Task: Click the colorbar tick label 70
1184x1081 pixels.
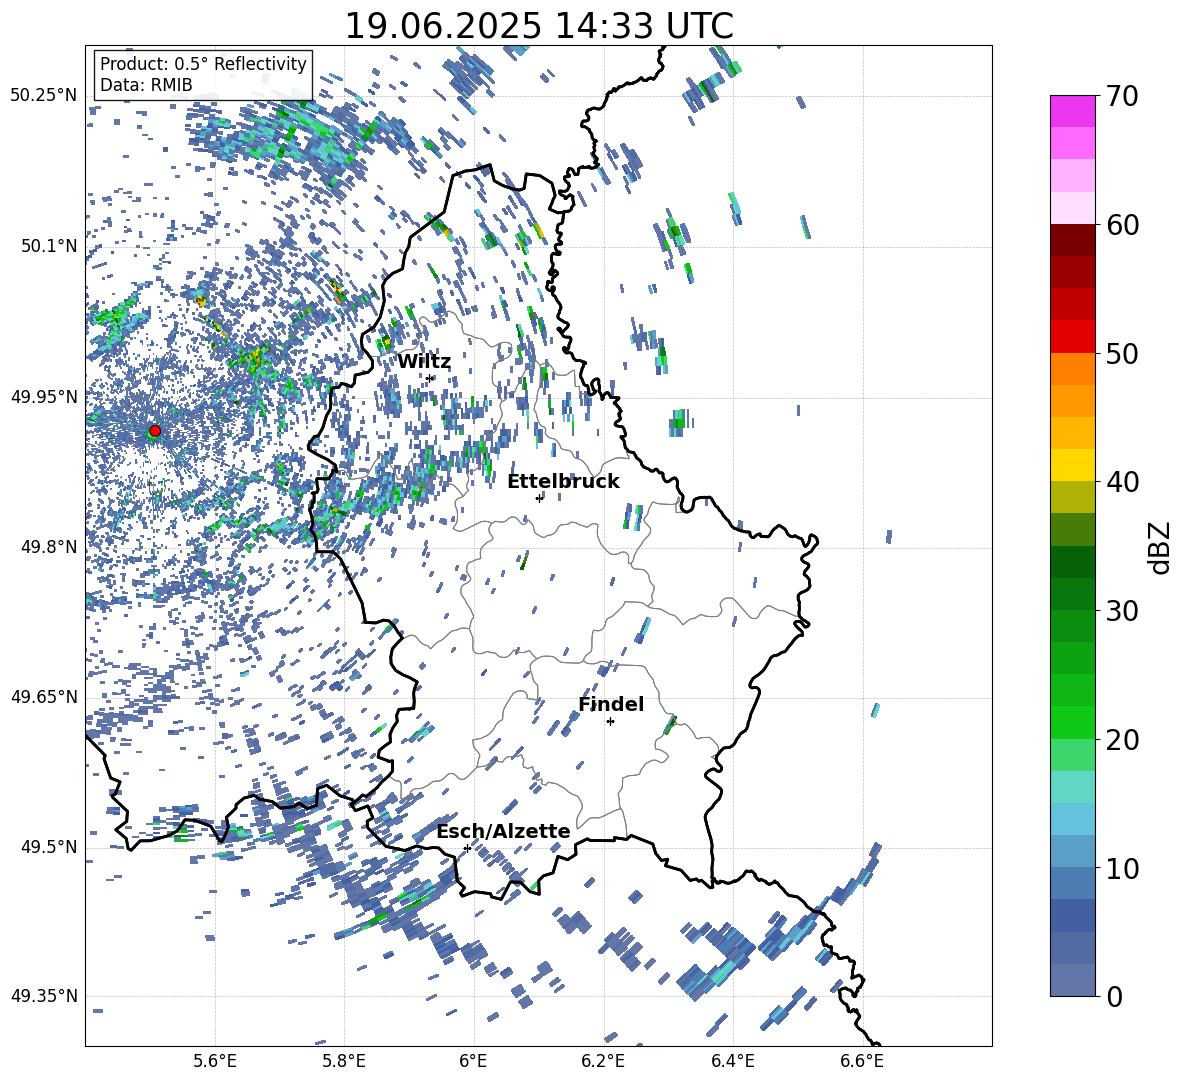Action: click(1122, 97)
